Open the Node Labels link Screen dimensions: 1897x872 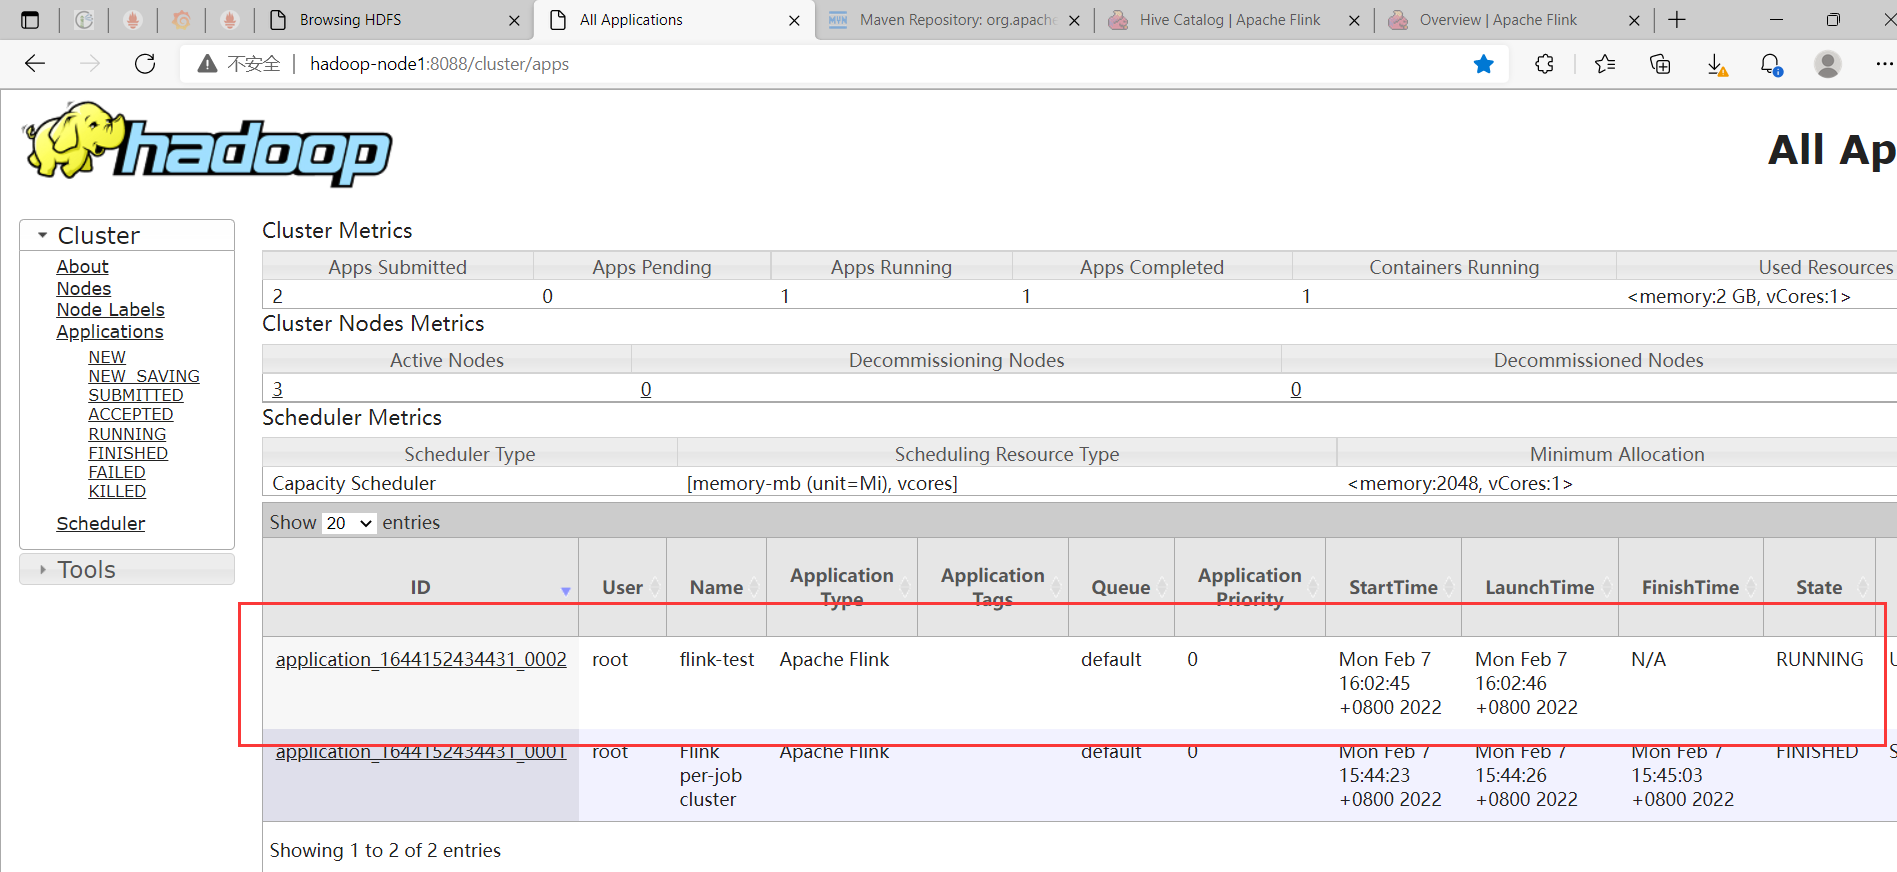point(110,310)
